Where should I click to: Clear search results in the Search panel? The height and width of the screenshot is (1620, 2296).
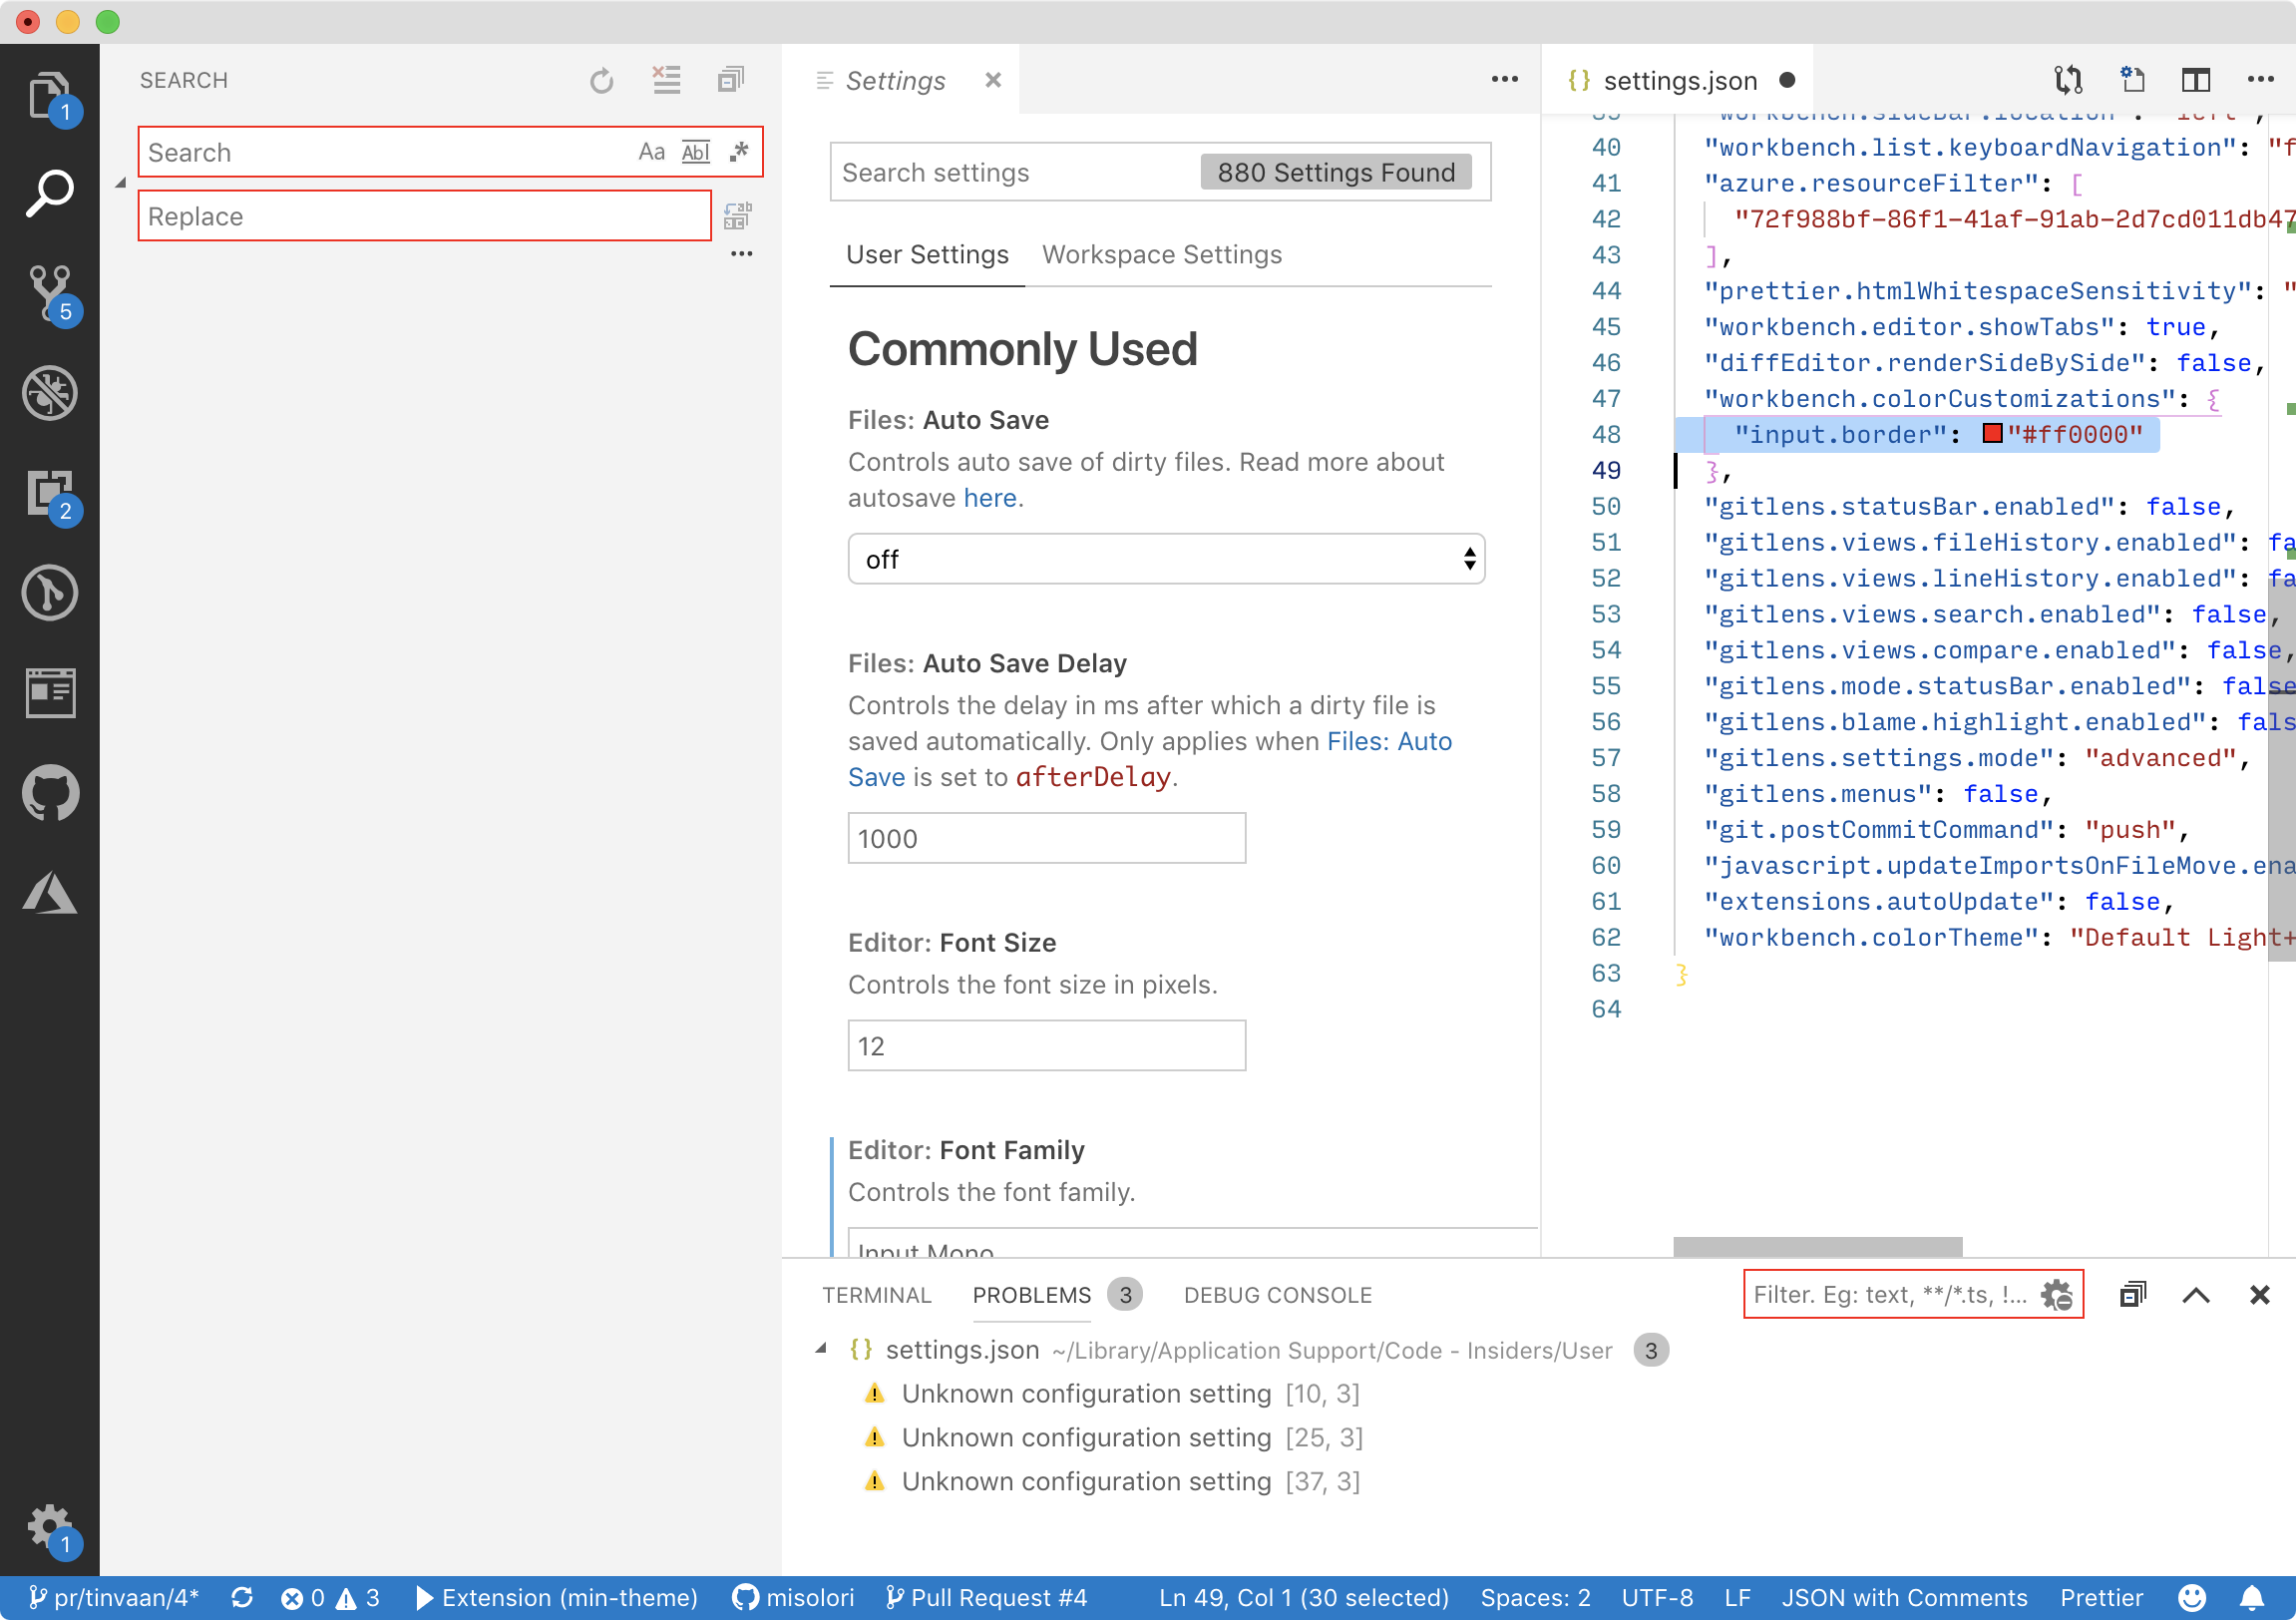click(666, 81)
